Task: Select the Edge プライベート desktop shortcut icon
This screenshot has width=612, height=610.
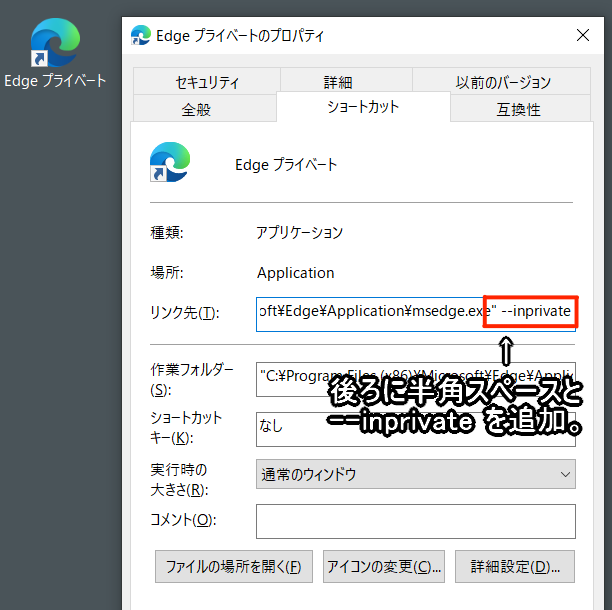Action: click(55, 43)
